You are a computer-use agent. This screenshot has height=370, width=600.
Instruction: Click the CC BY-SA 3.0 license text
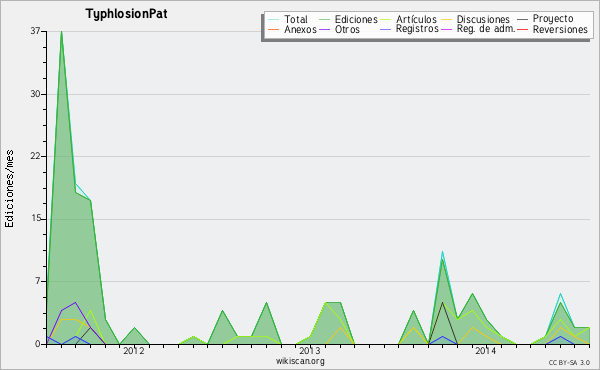point(569,362)
